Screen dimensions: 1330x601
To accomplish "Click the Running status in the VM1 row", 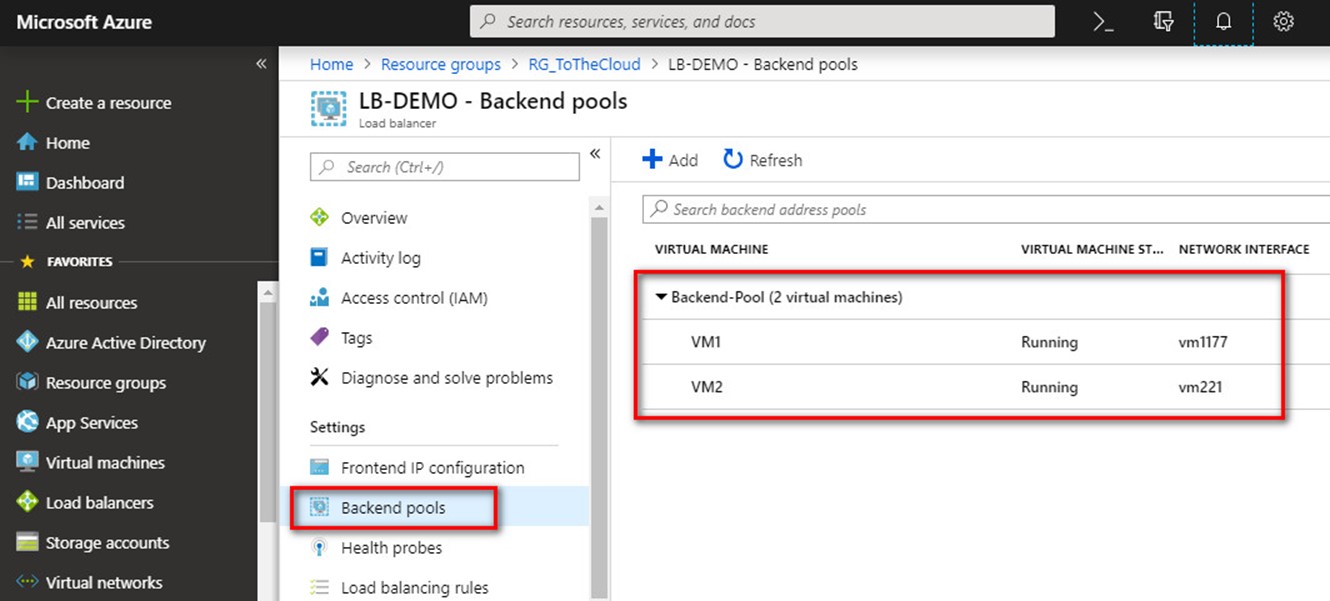I will (1049, 342).
